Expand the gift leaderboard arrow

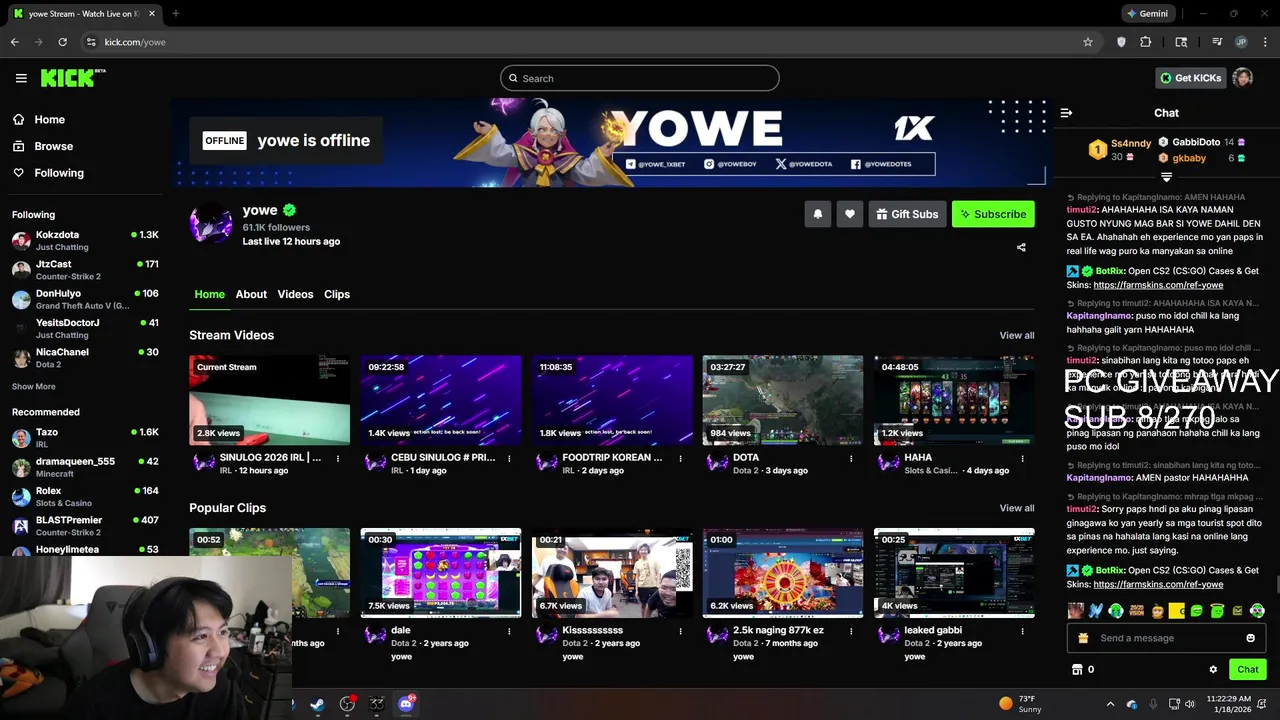(x=1166, y=177)
